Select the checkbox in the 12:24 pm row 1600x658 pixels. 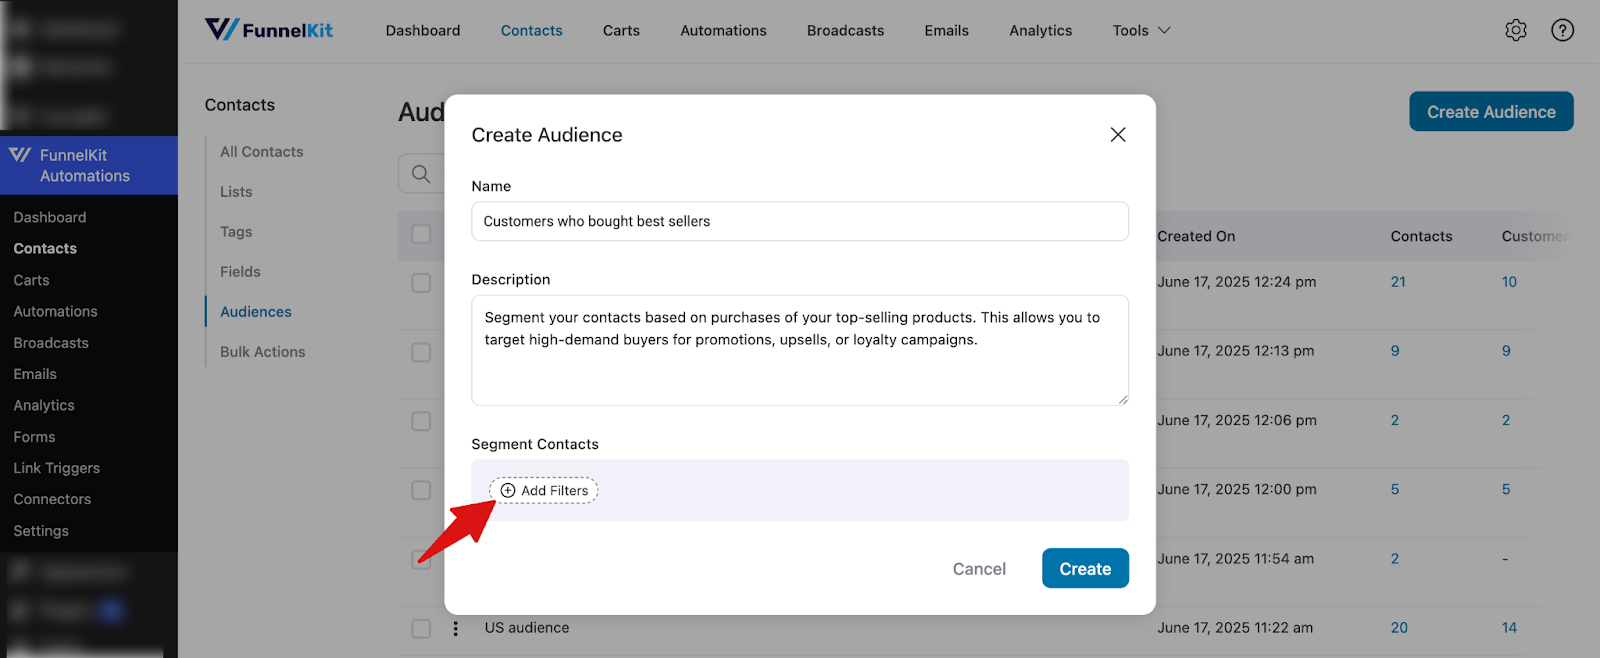[421, 283]
